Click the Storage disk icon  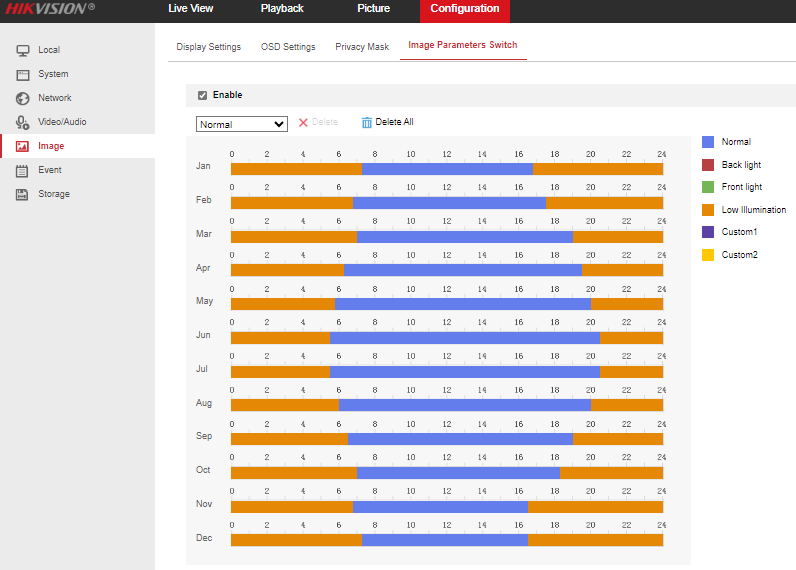(x=22, y=194)
